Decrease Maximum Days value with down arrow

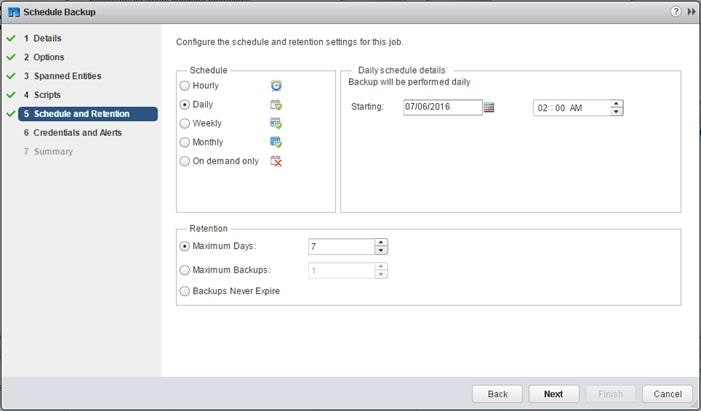pyautogui.click(x=380, y=250)
